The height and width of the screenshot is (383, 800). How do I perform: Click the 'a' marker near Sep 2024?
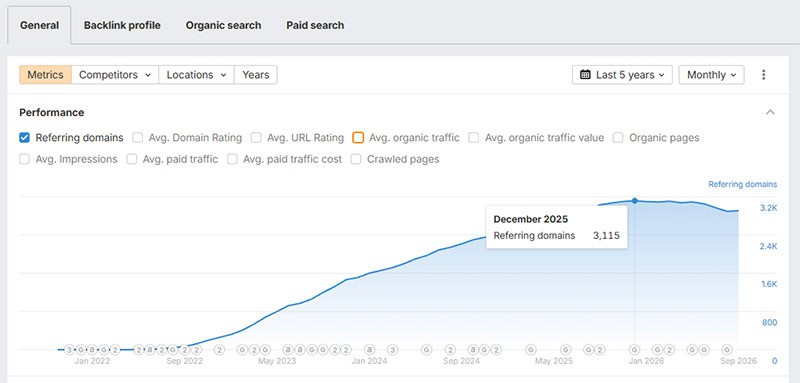tap(473, 350)
